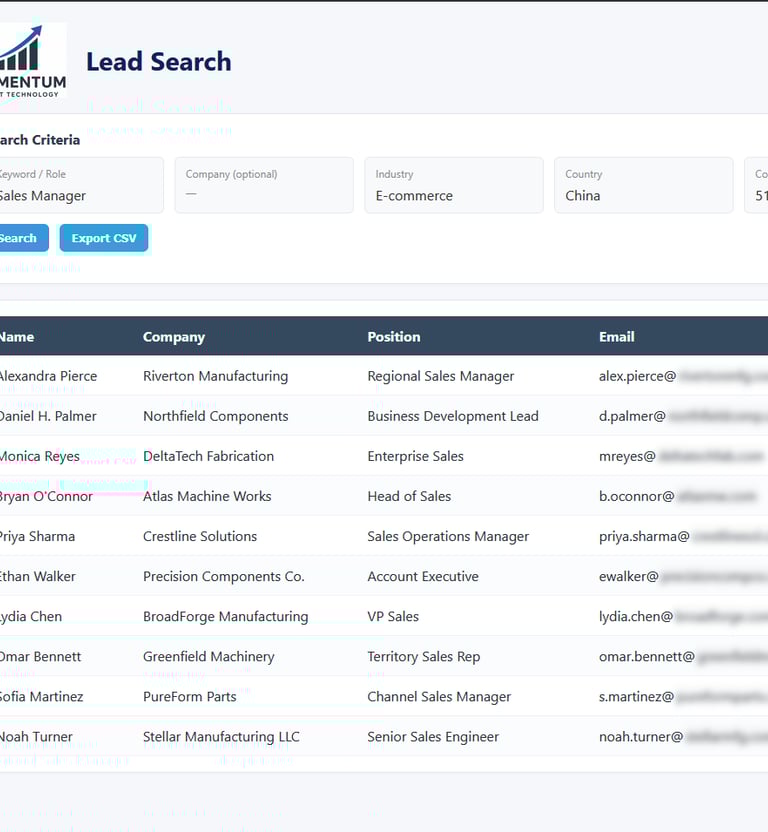Sort by the Email column header
The image size is (768, 832).
tap(617, 337)
